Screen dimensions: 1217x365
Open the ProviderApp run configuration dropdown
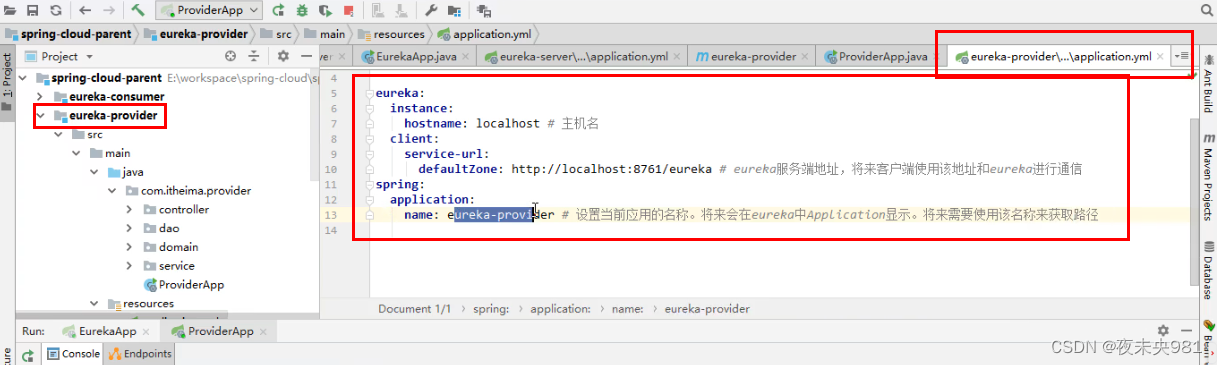(x=208, y=10)
